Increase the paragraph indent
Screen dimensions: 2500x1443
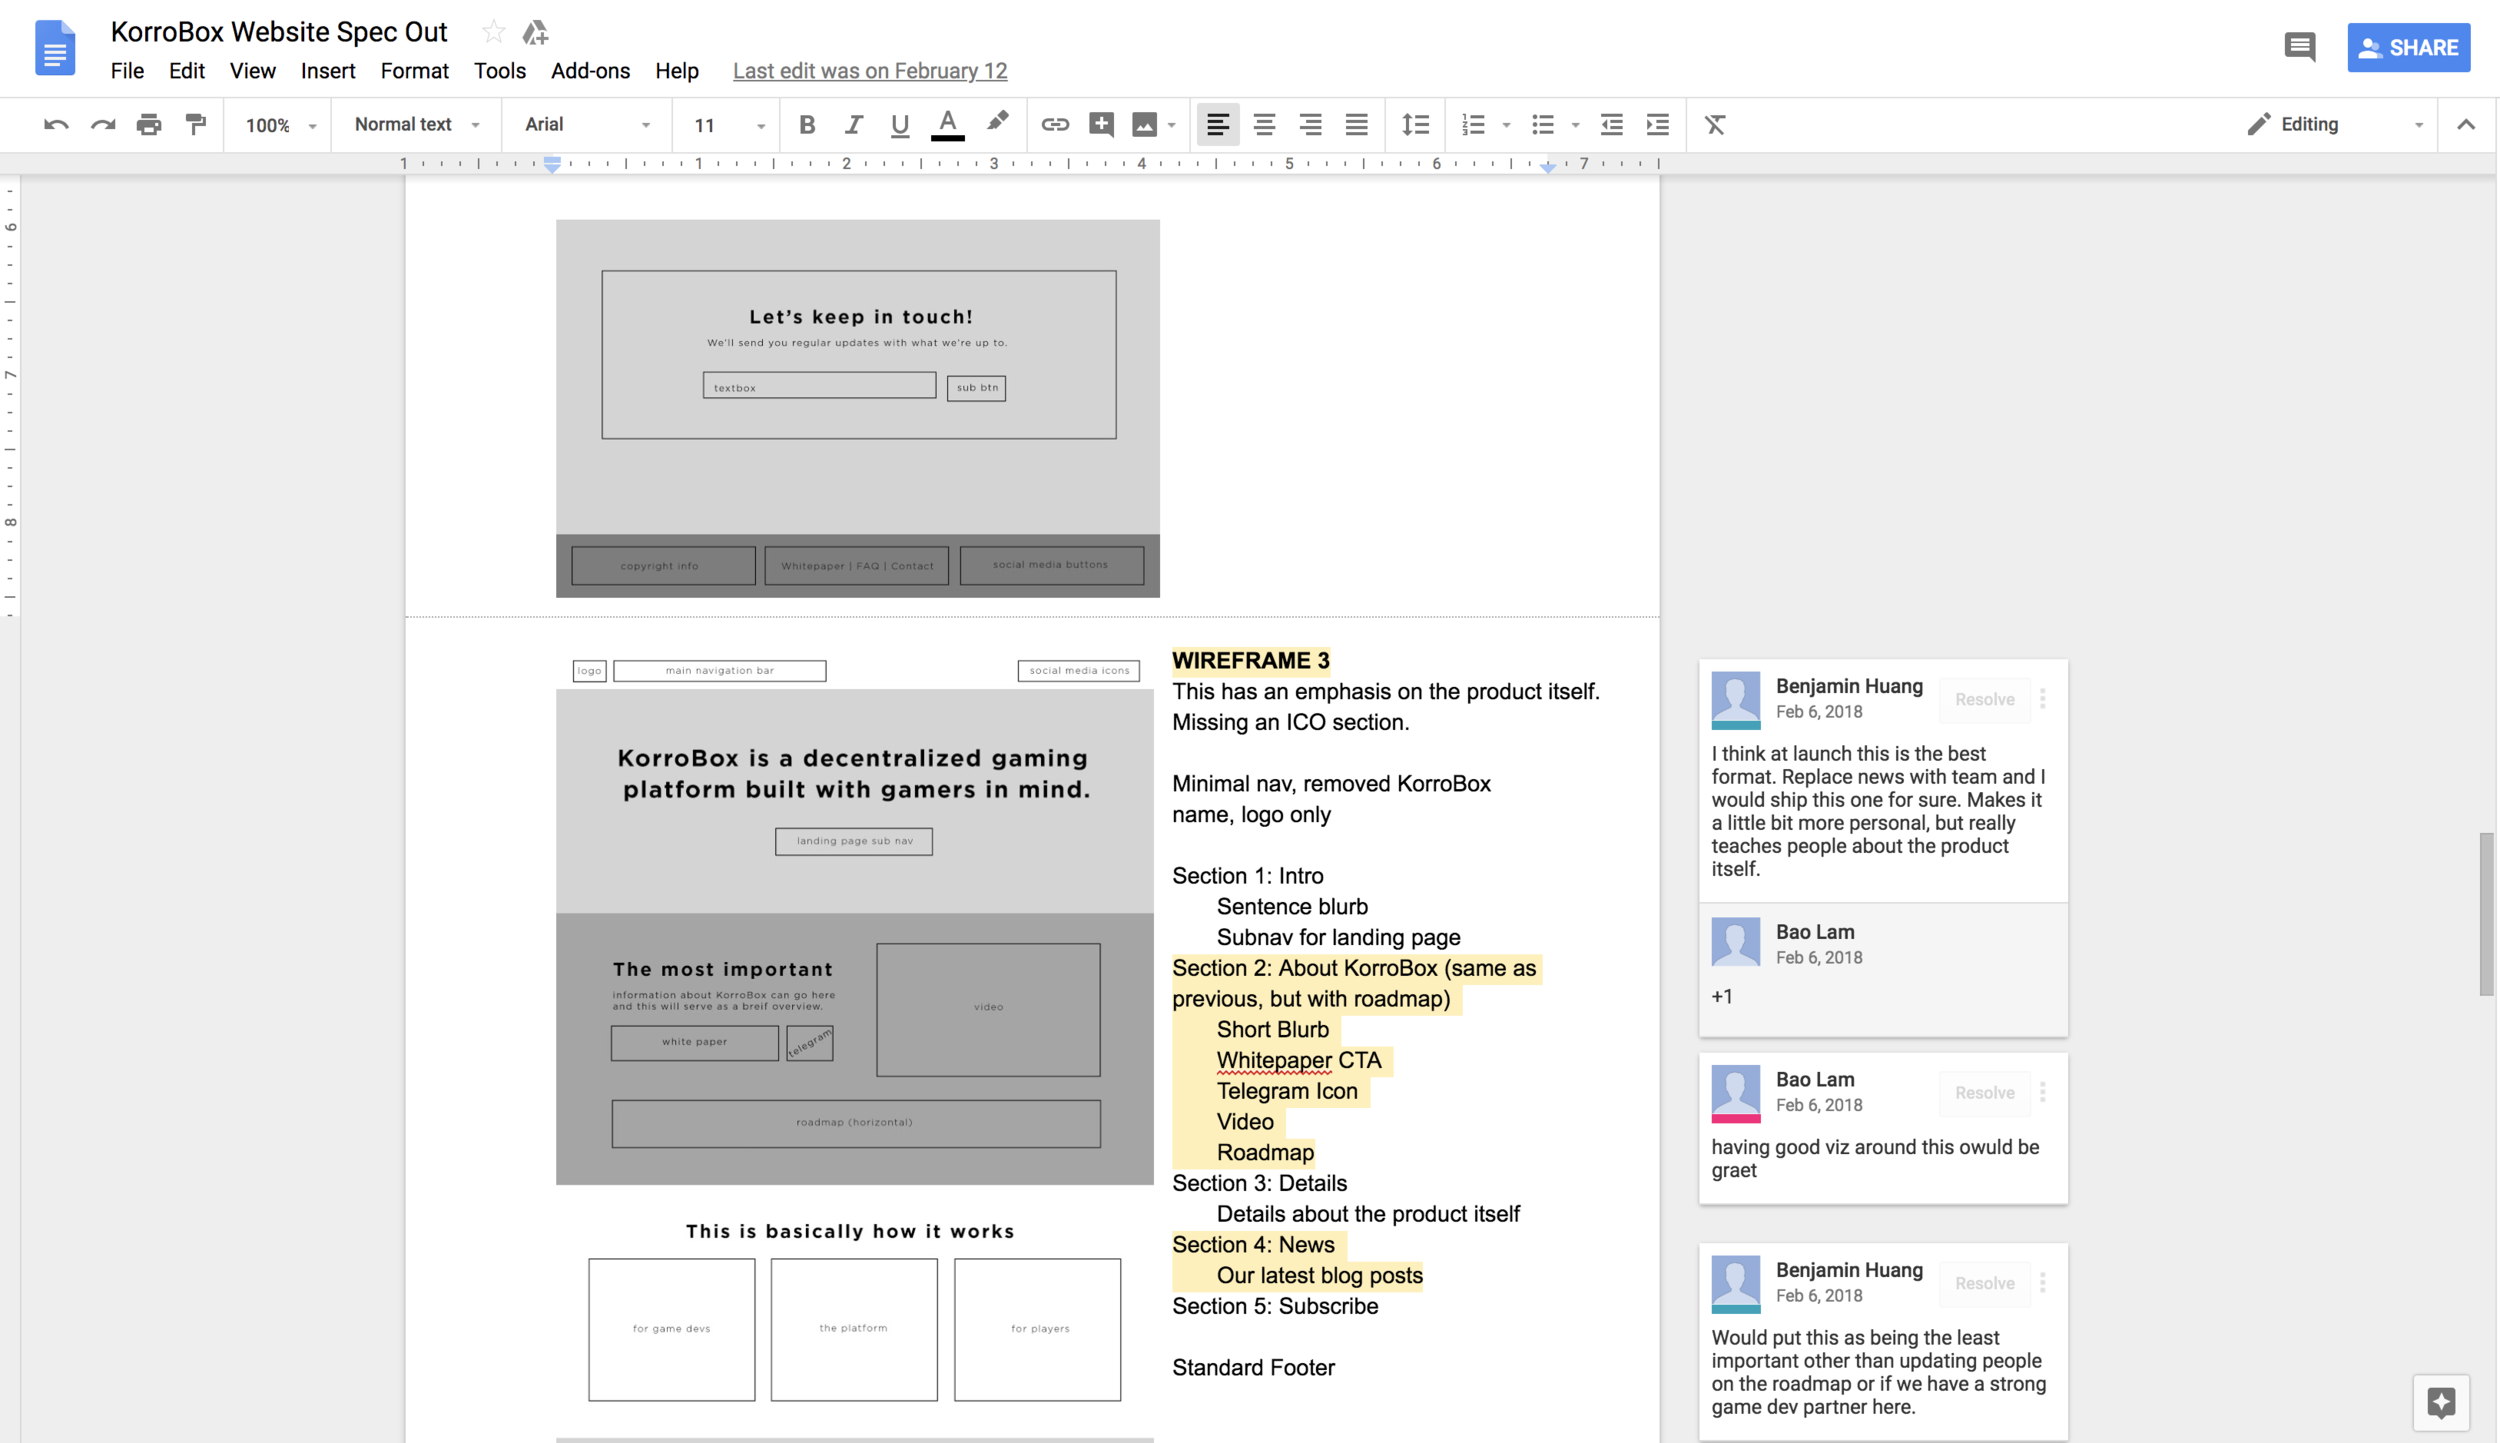click(1657, 125)
